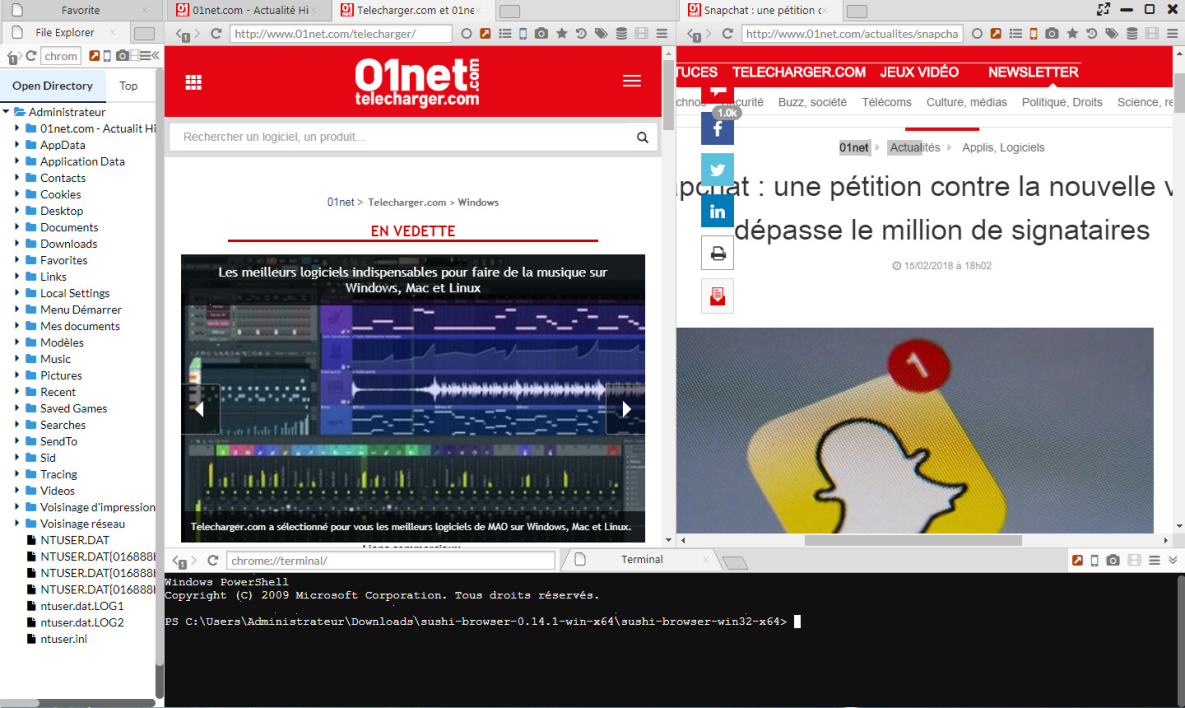Toggle mobile view in Snapchat pane toolbar
Screen dimensions: 1185x708
[1033, 34]
